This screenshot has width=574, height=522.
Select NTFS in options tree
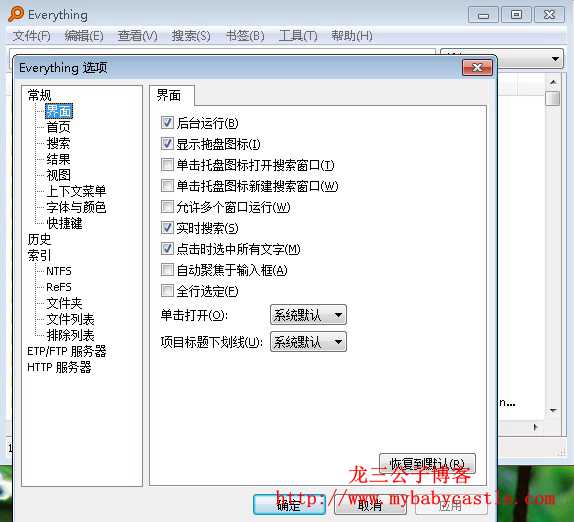tap(59, 271)
